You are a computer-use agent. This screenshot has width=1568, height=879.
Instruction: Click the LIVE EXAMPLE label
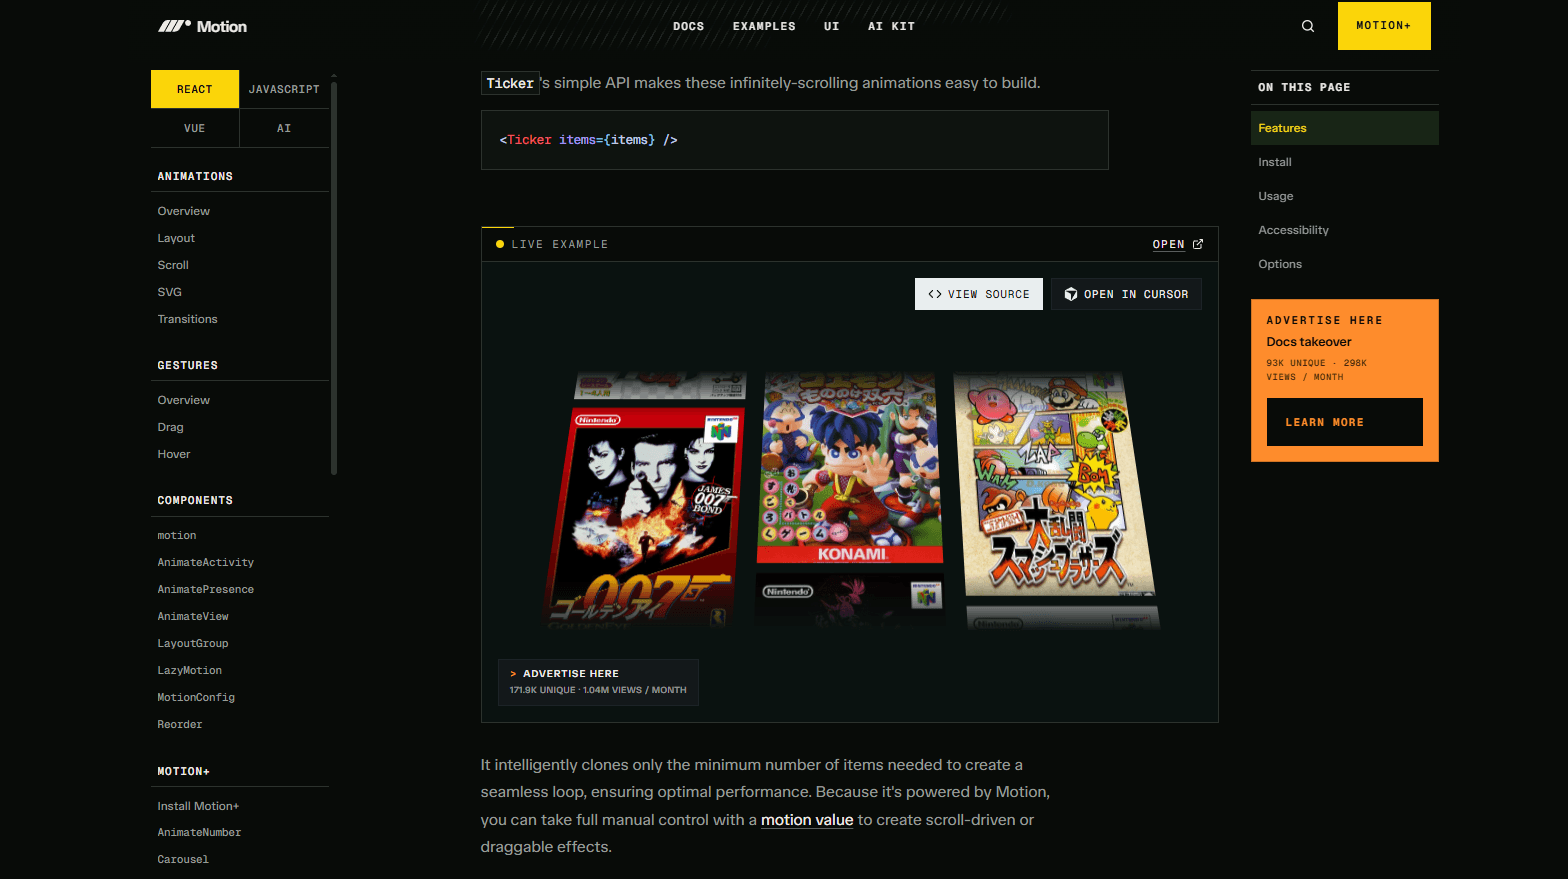point(560,244)
